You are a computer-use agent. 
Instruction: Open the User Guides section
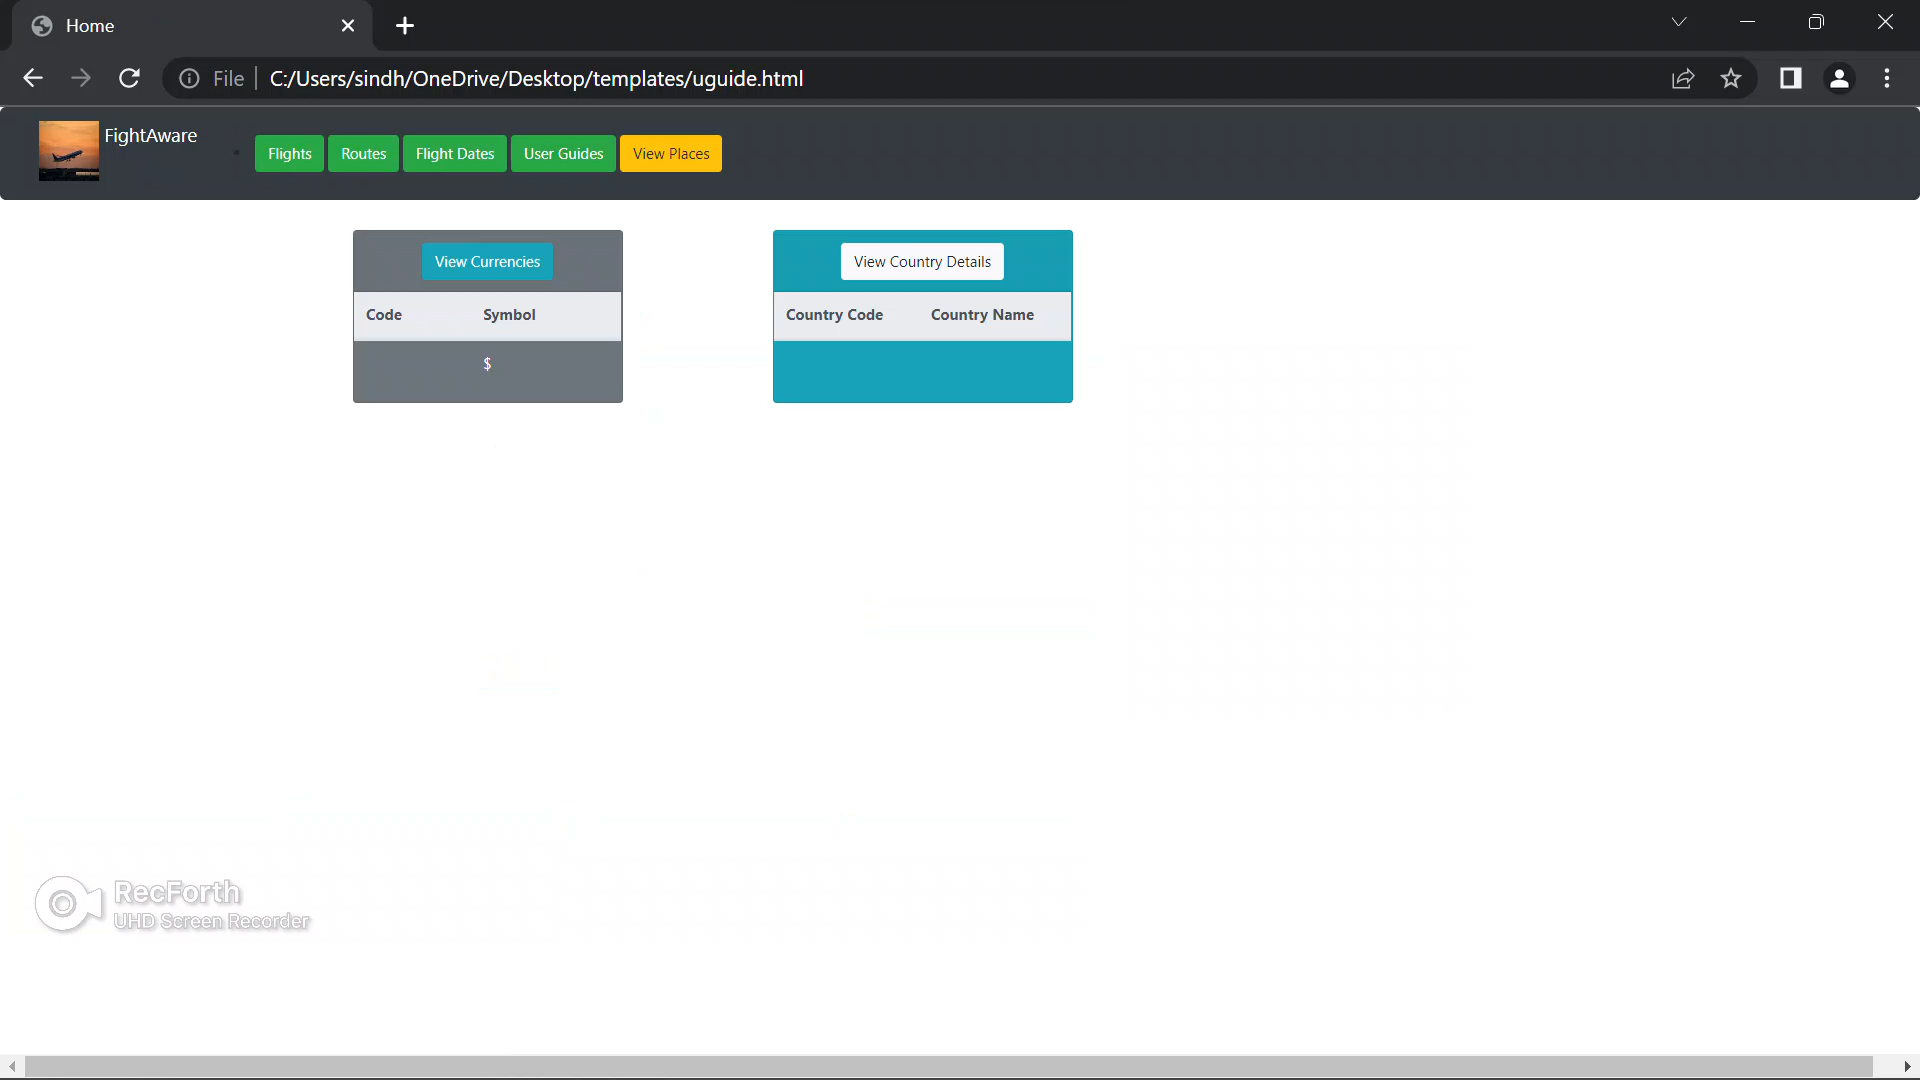pyautogui.click(x=563, y=153)
